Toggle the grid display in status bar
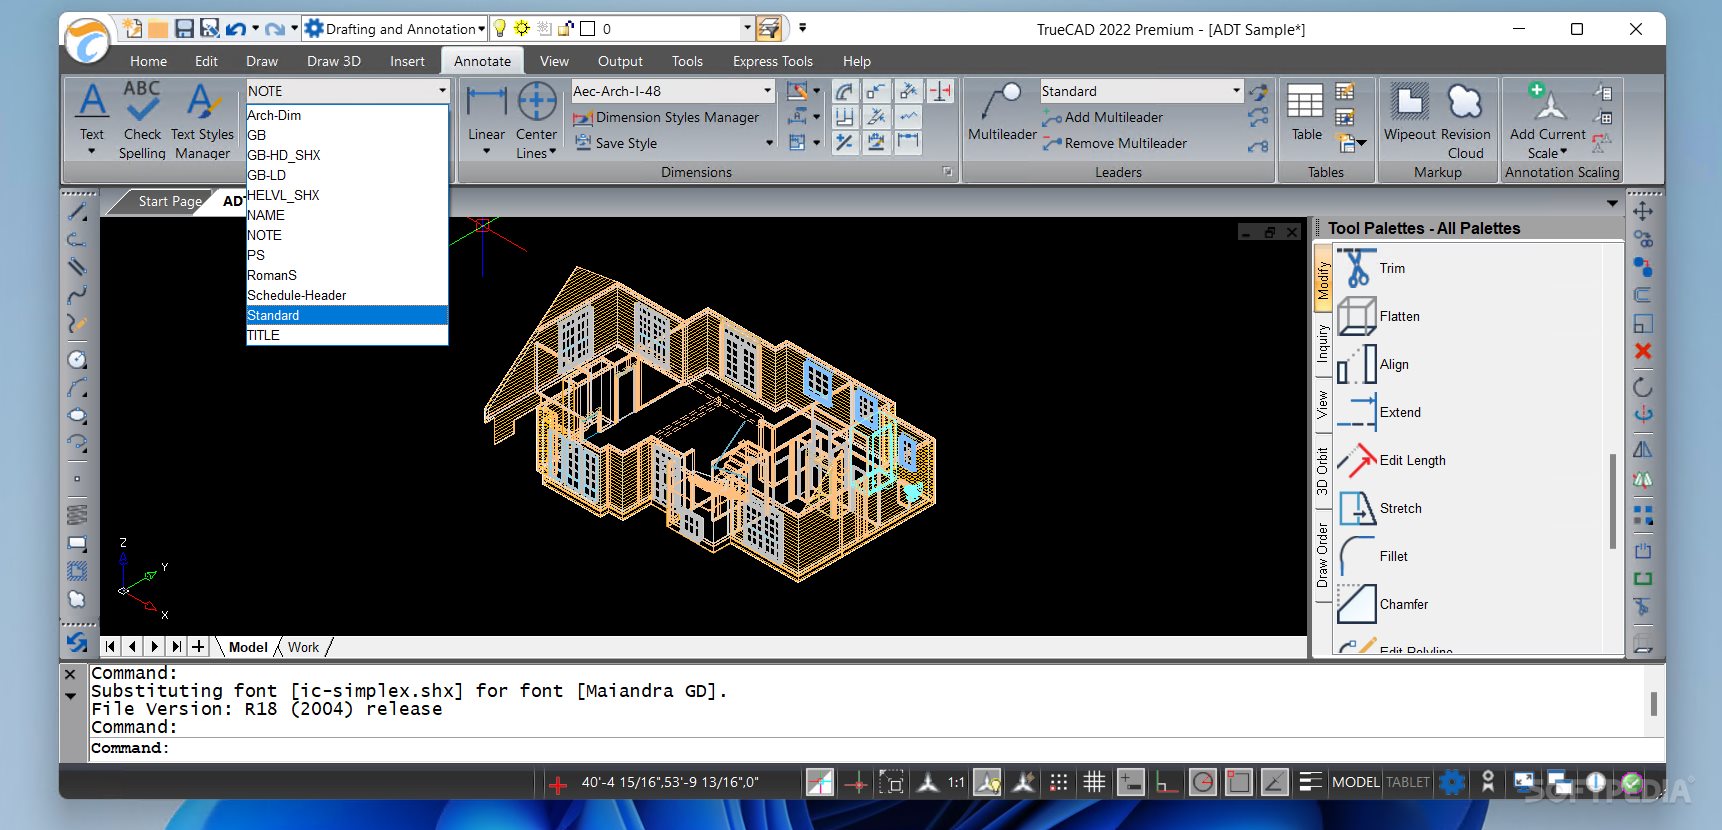The image size is (1722, 830). tap(1095, 782)
